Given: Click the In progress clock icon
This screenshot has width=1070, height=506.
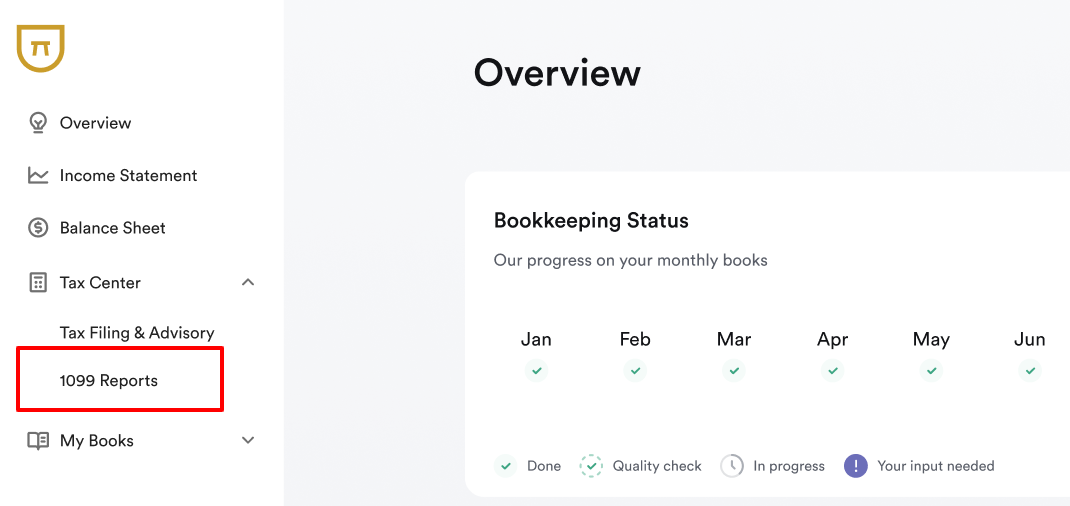Looking at the screenshot, I should [x=732, y=466].
